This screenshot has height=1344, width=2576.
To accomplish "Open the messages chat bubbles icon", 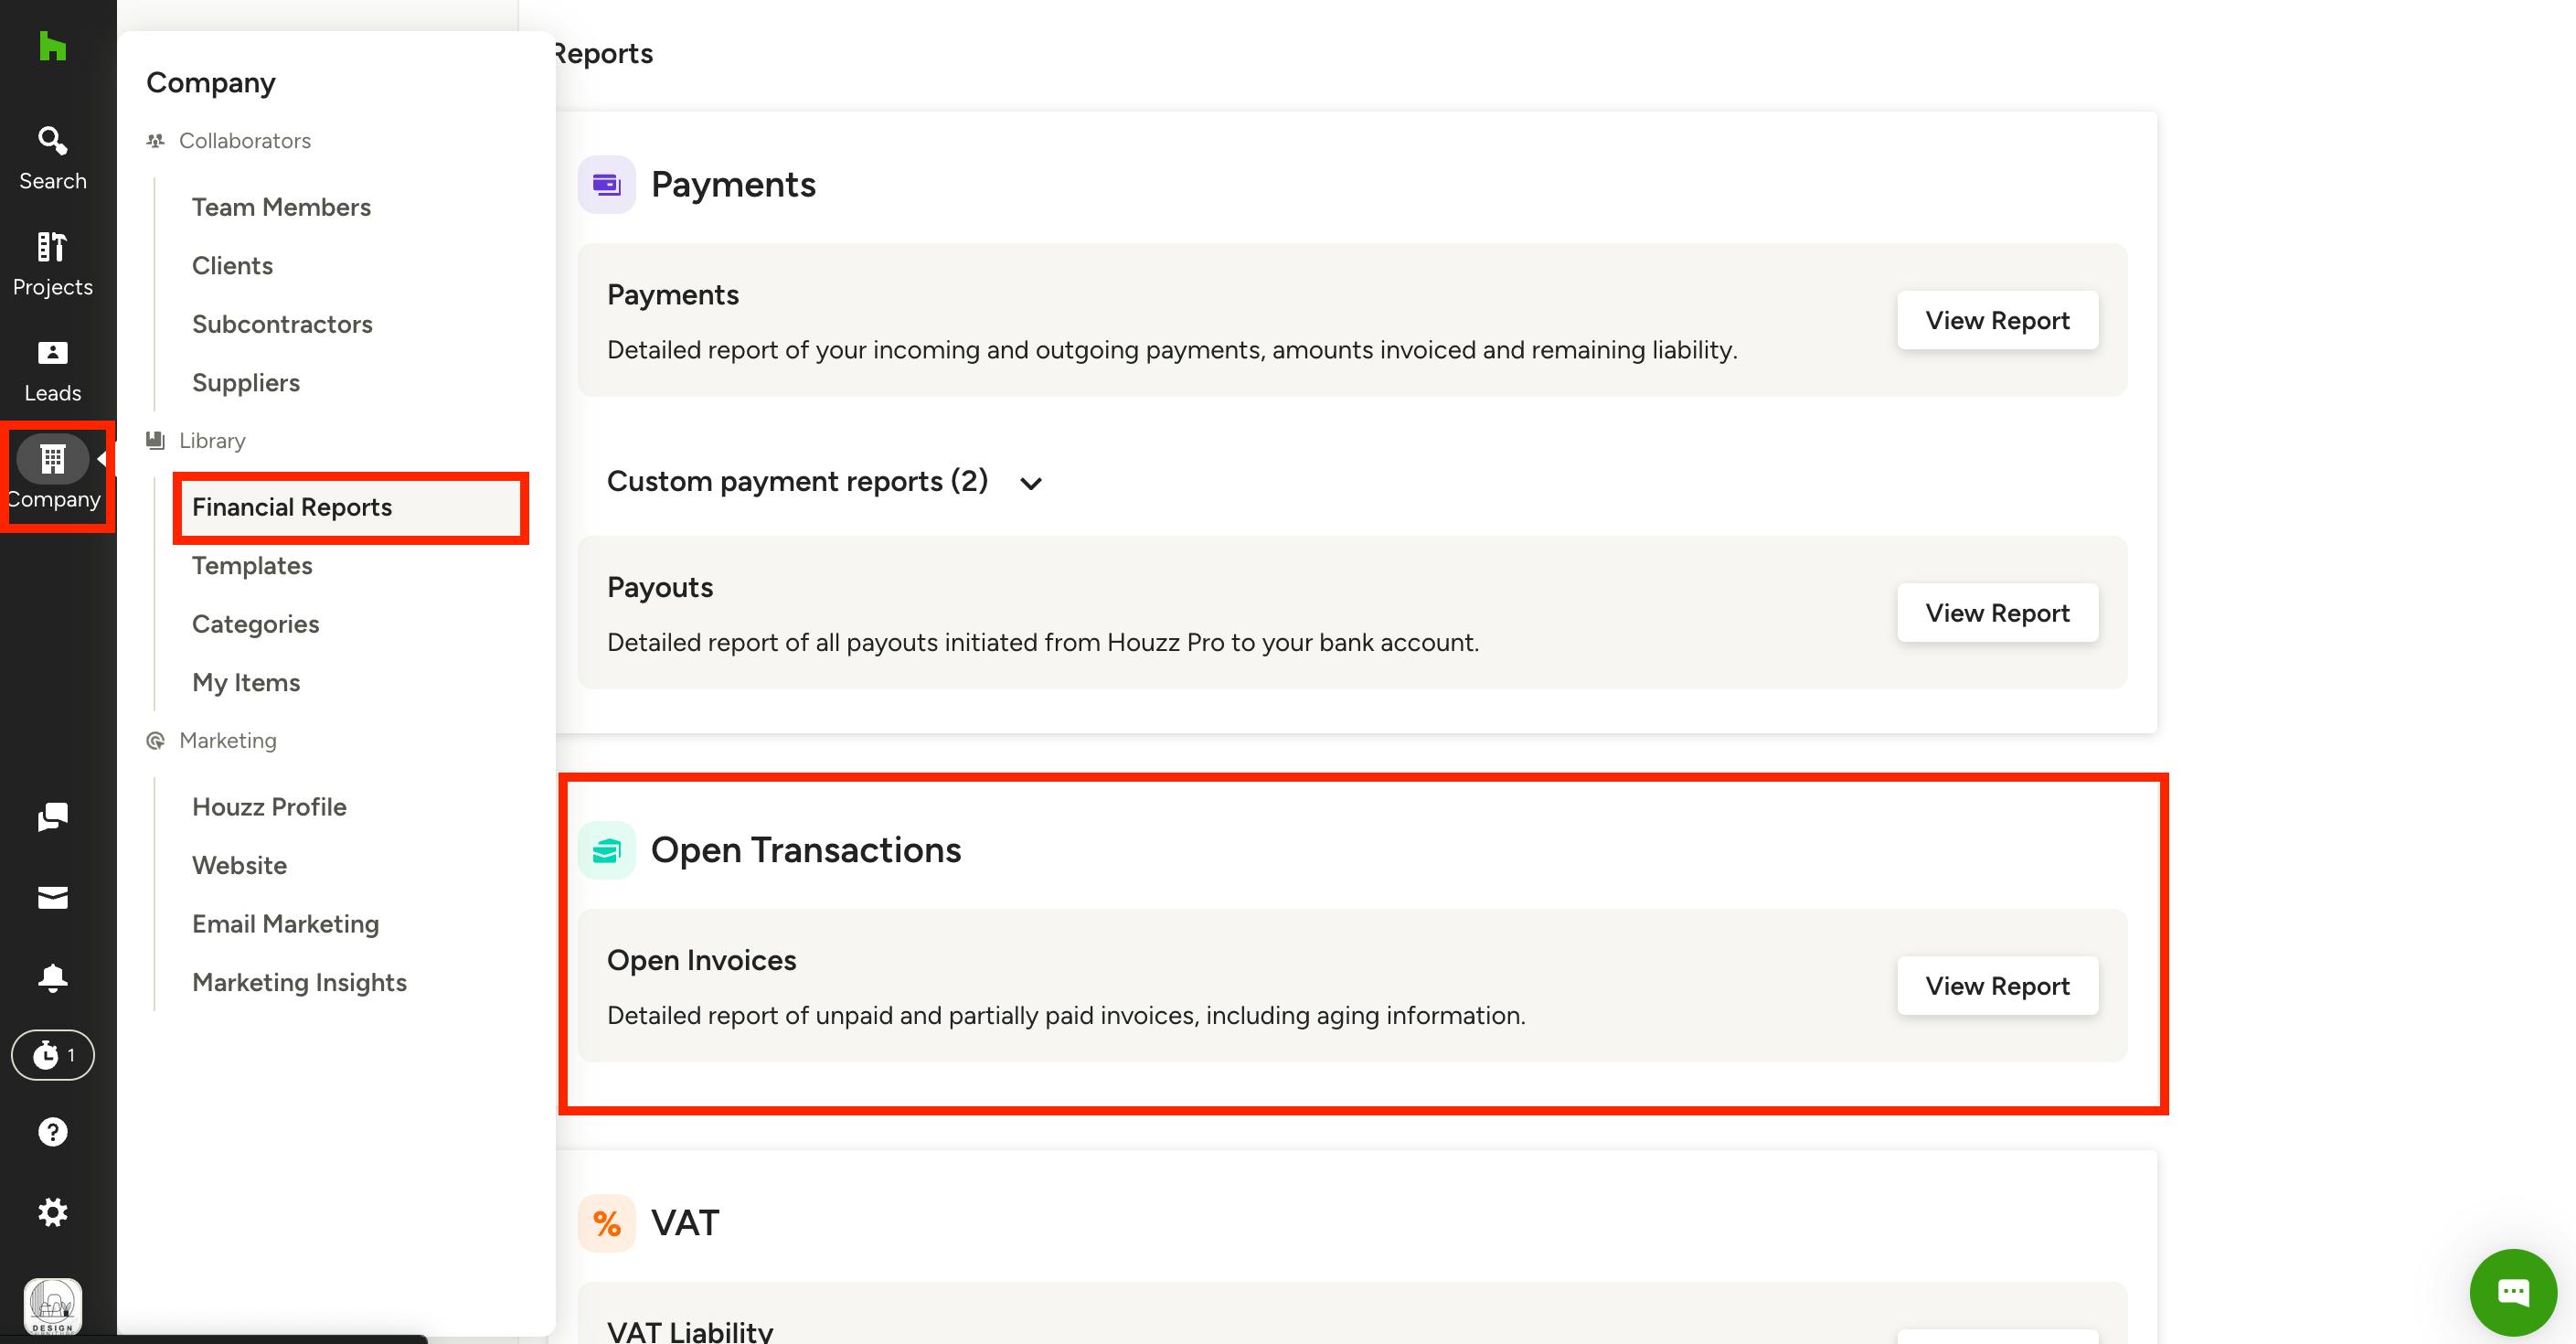I will tap(52, 817).
